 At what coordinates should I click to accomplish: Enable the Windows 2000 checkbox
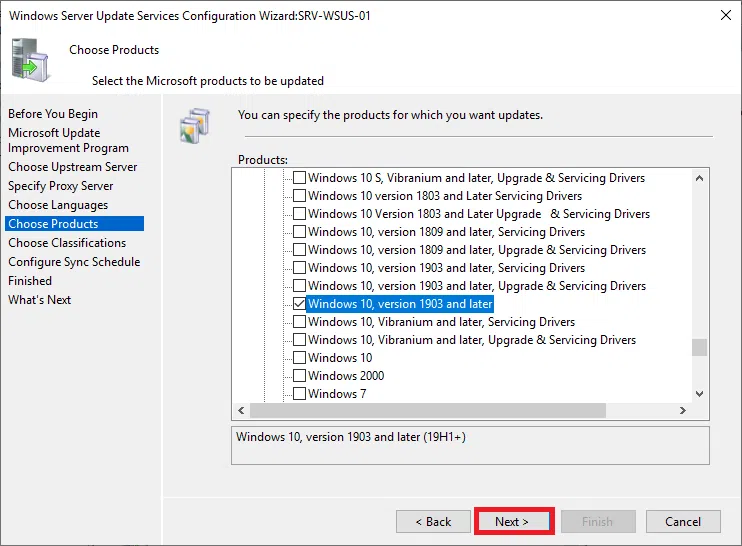(x=299, y=376)
